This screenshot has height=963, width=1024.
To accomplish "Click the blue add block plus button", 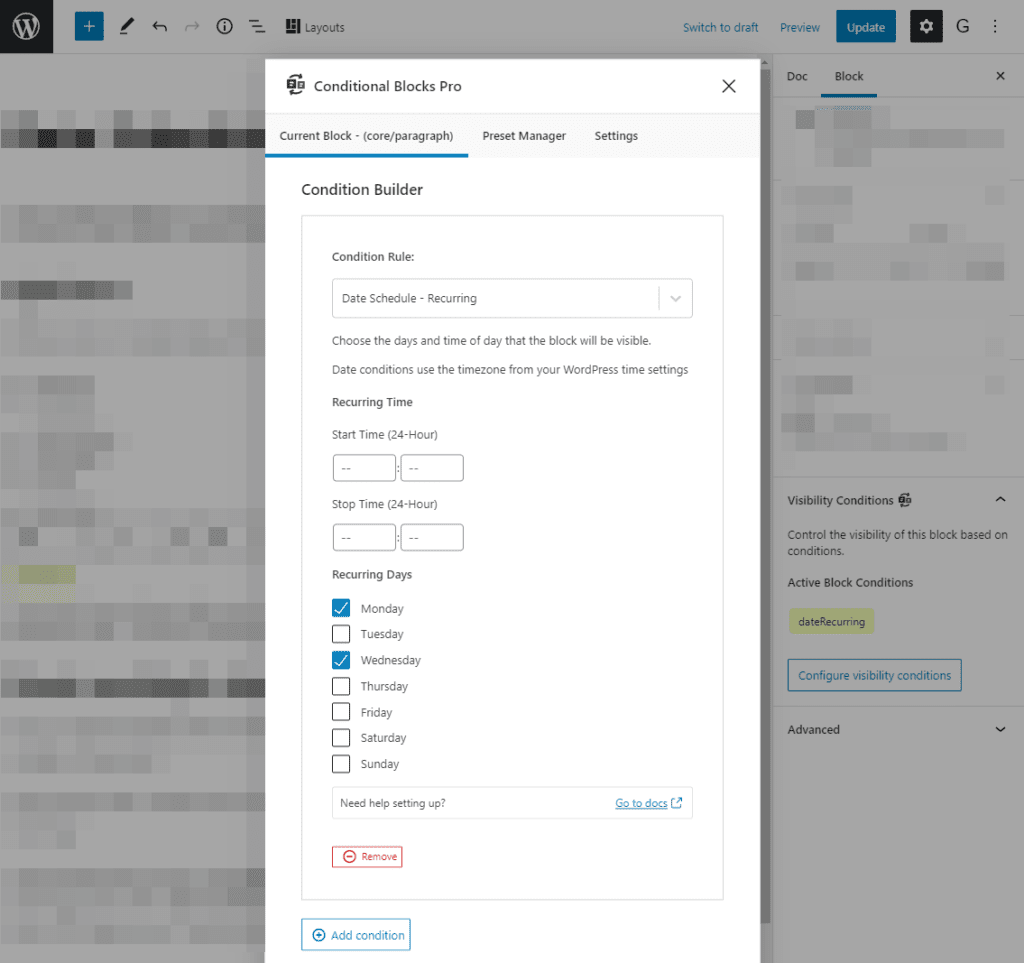I will tap(89, 27).
